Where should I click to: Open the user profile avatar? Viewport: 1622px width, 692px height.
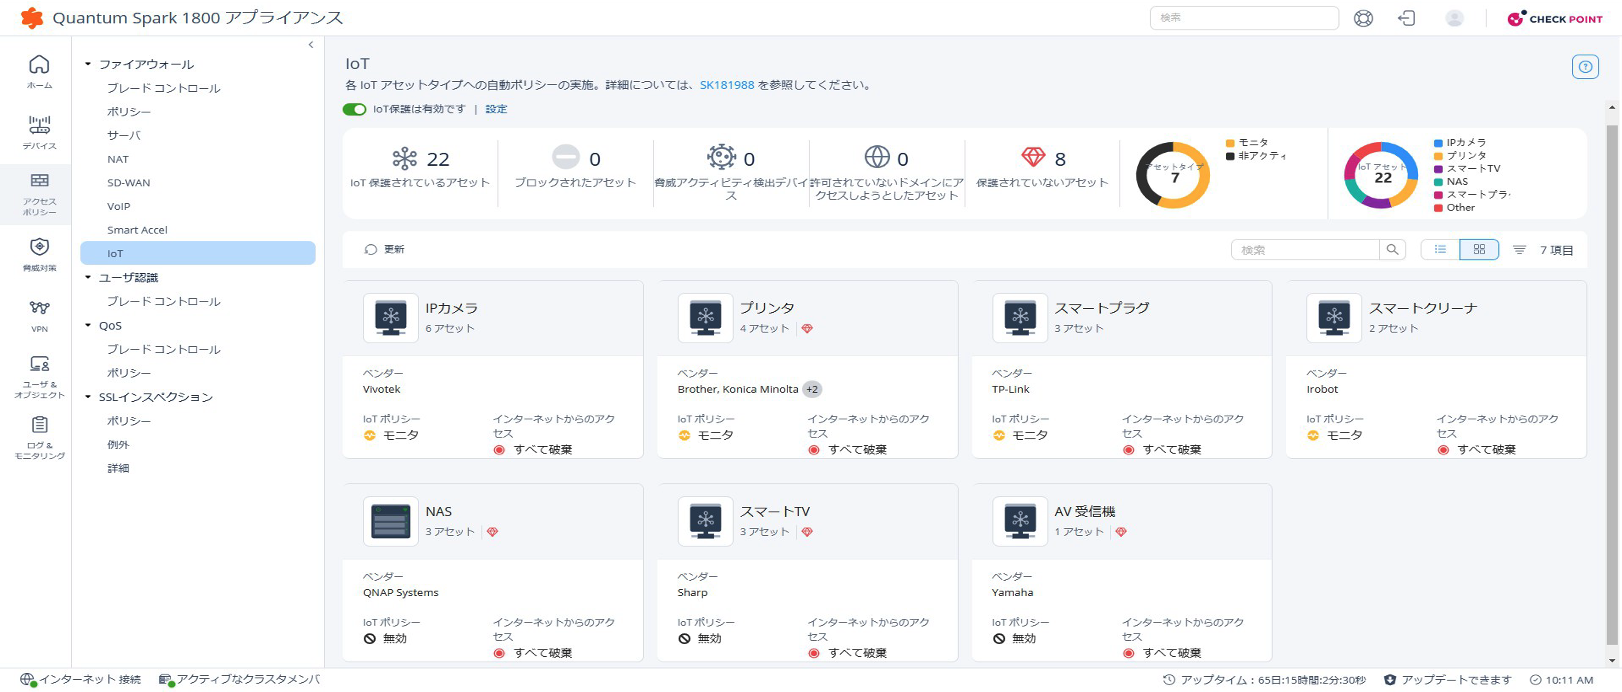[1455, 18]
